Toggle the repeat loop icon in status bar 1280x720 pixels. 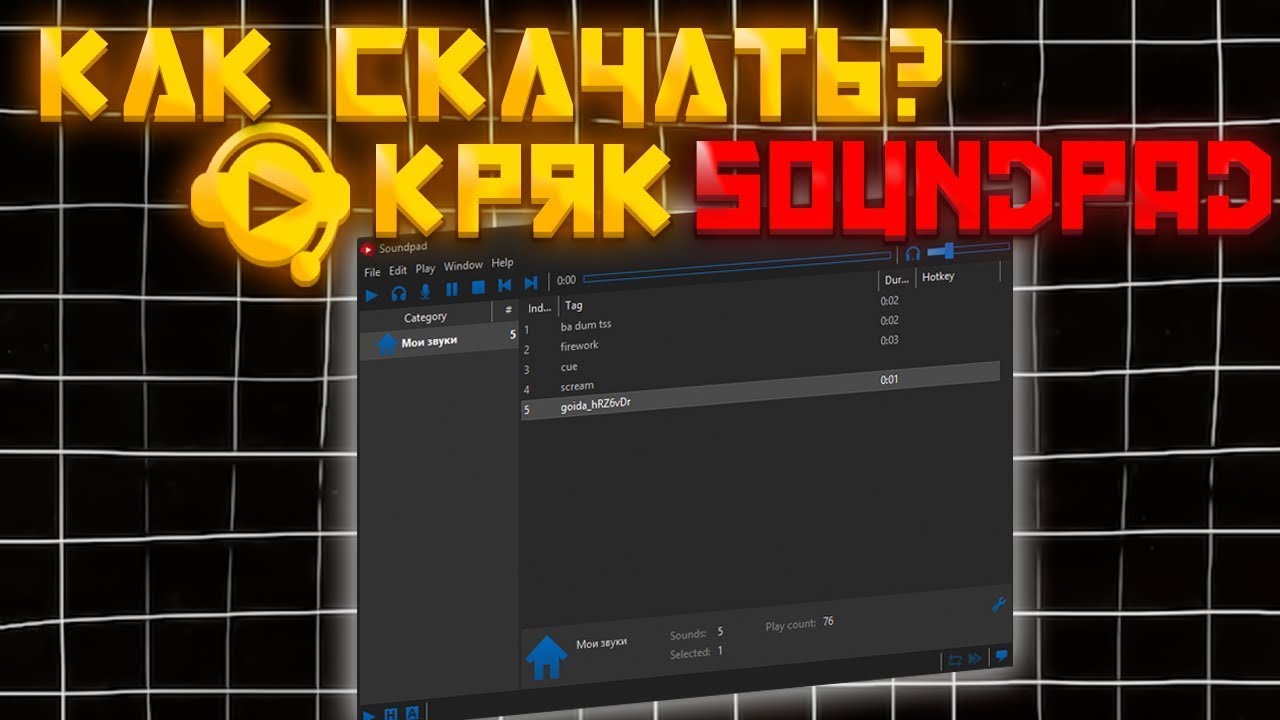coord(954,660)
